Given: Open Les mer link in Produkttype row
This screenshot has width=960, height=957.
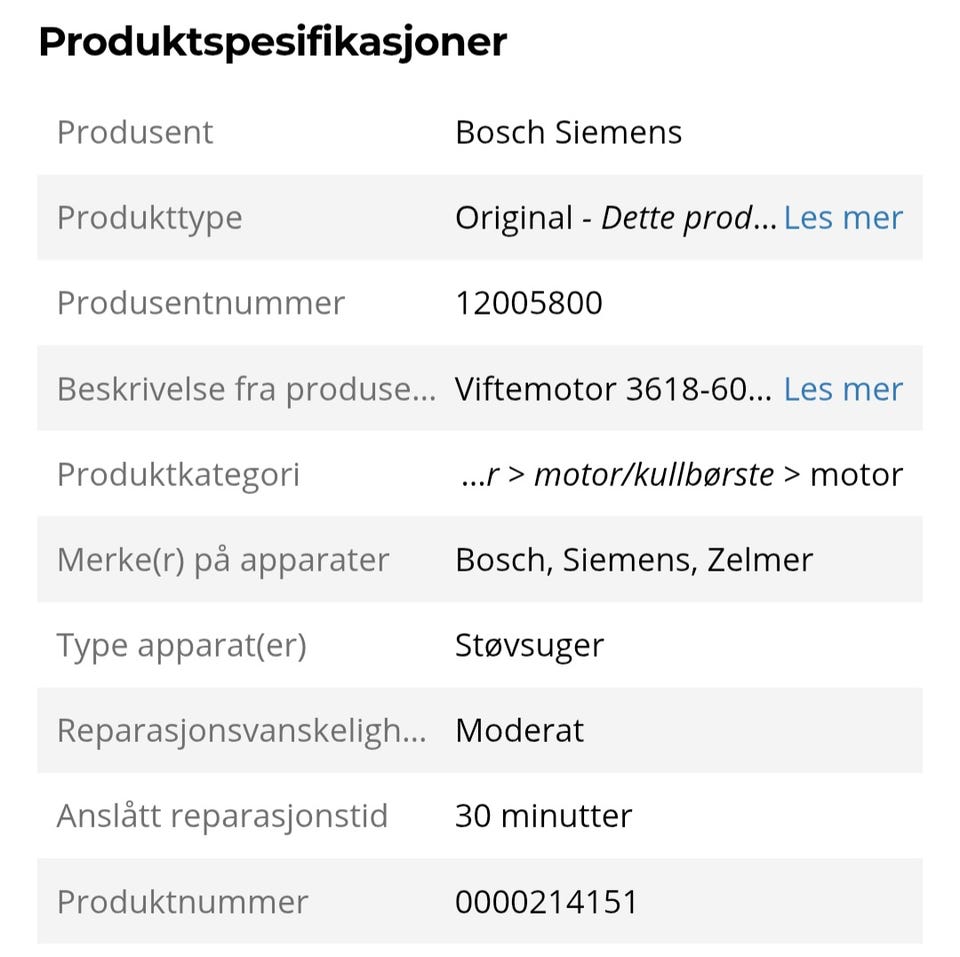Looking at the screenshot, I should [843, 217].
